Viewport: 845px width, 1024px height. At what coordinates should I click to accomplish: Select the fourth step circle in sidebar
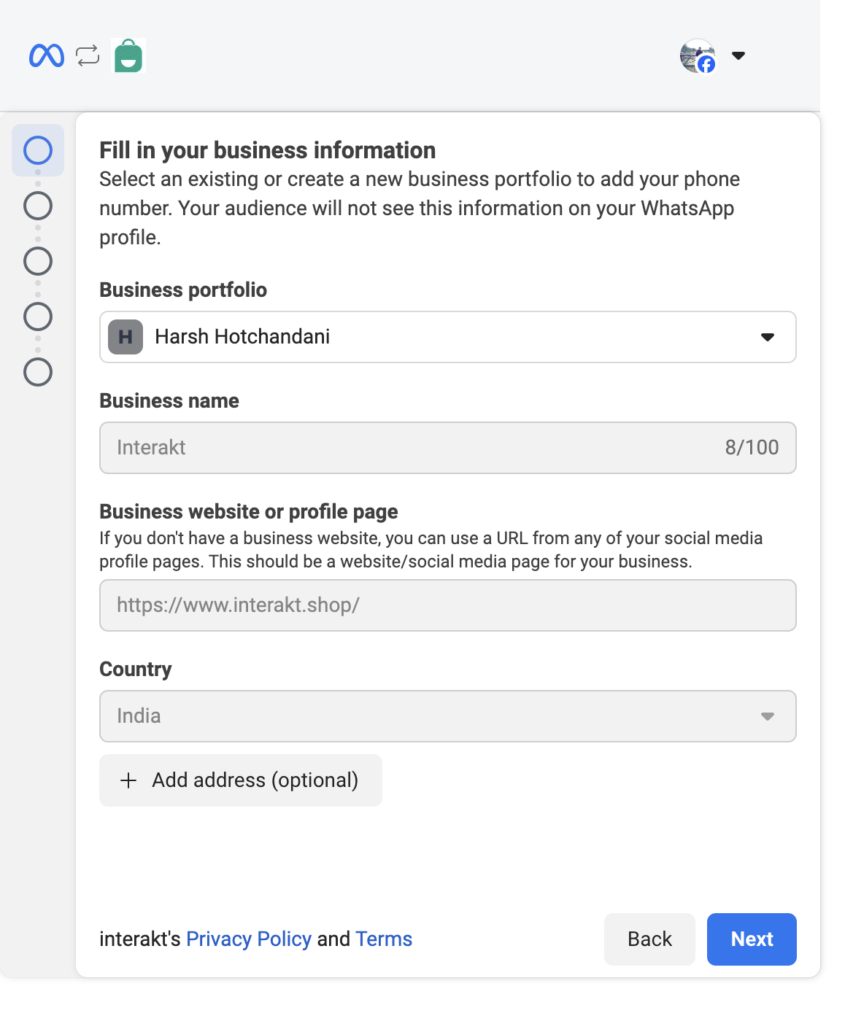[x=38, y=317]
